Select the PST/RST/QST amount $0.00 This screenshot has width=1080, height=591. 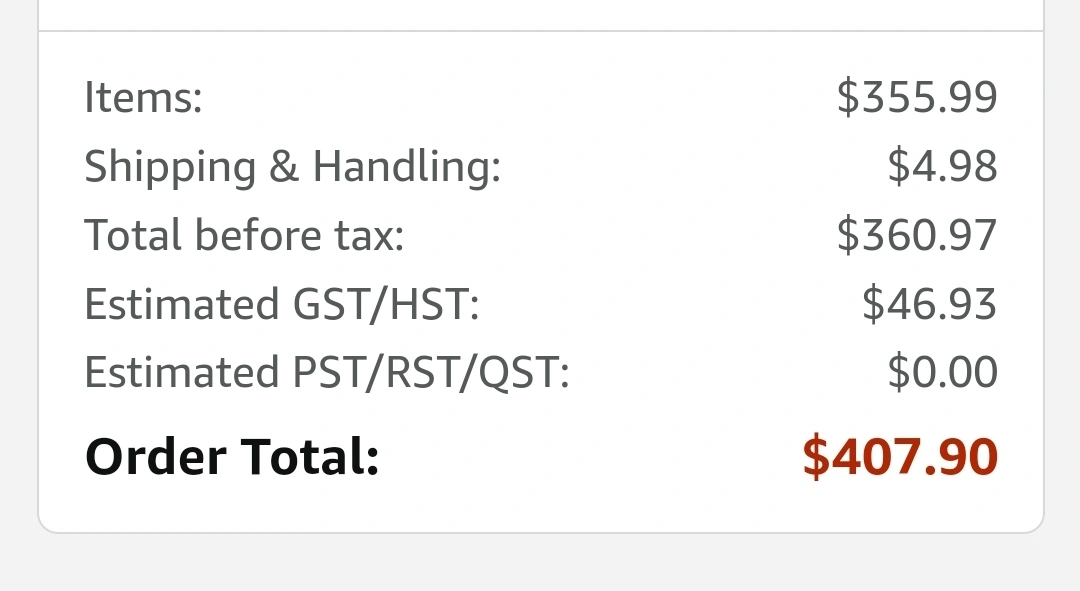pos(942,373)
